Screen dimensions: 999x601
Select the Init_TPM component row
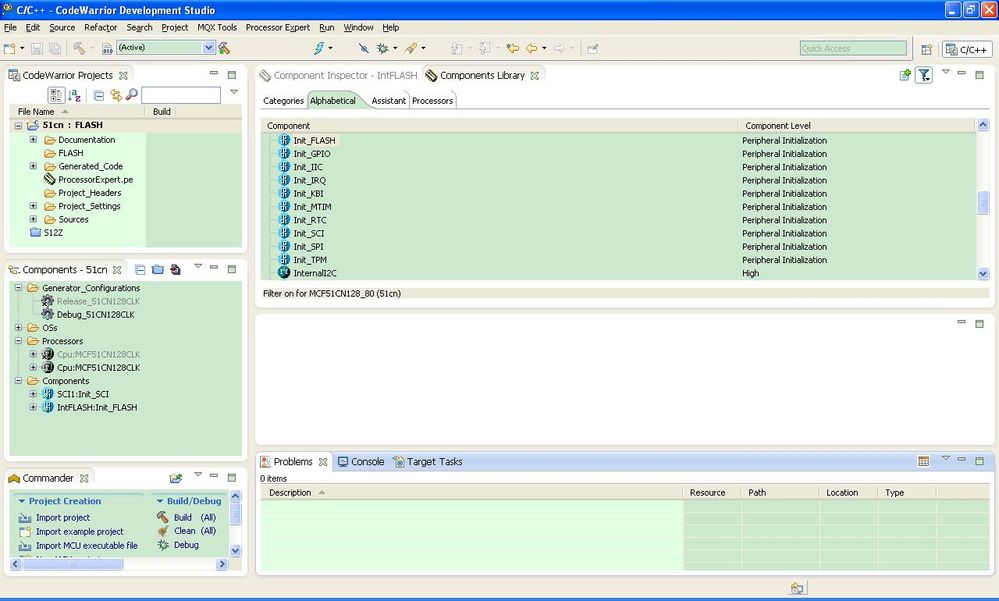(x=310, y=260)
